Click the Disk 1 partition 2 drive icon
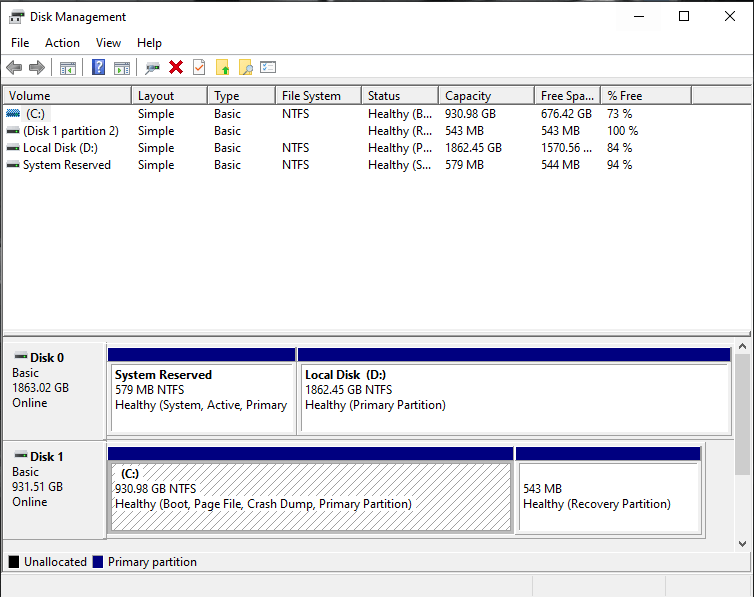The width and height of the screenshot is (754, 597). tap(13, 131)
